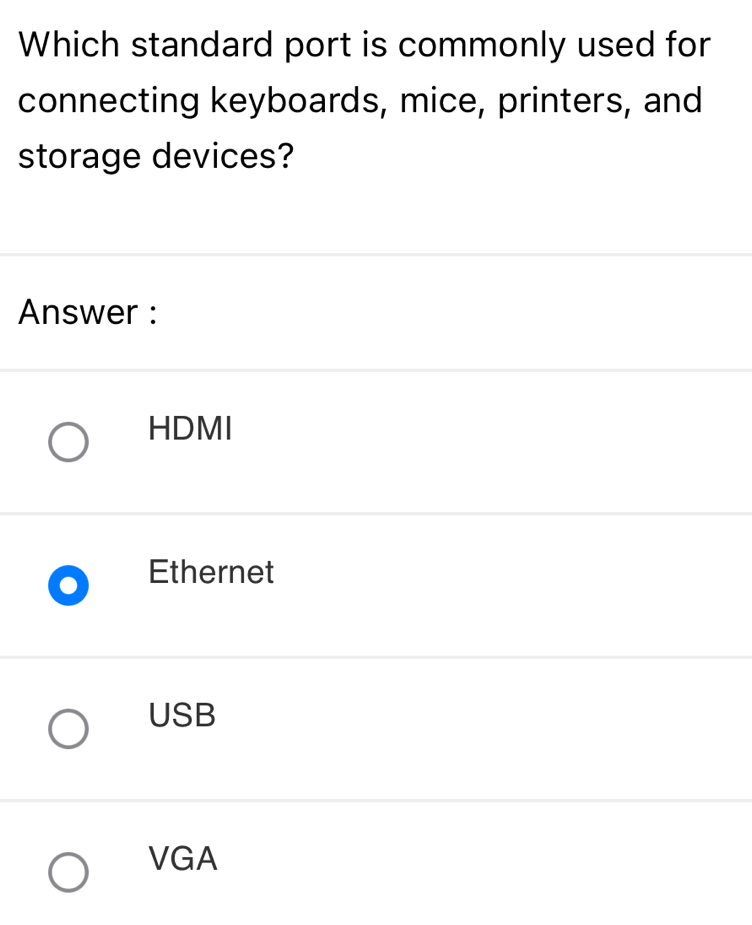Click divider line between HDMI and Ethernet
Viewport: 752px width, 925px height.
pos(376,514)
